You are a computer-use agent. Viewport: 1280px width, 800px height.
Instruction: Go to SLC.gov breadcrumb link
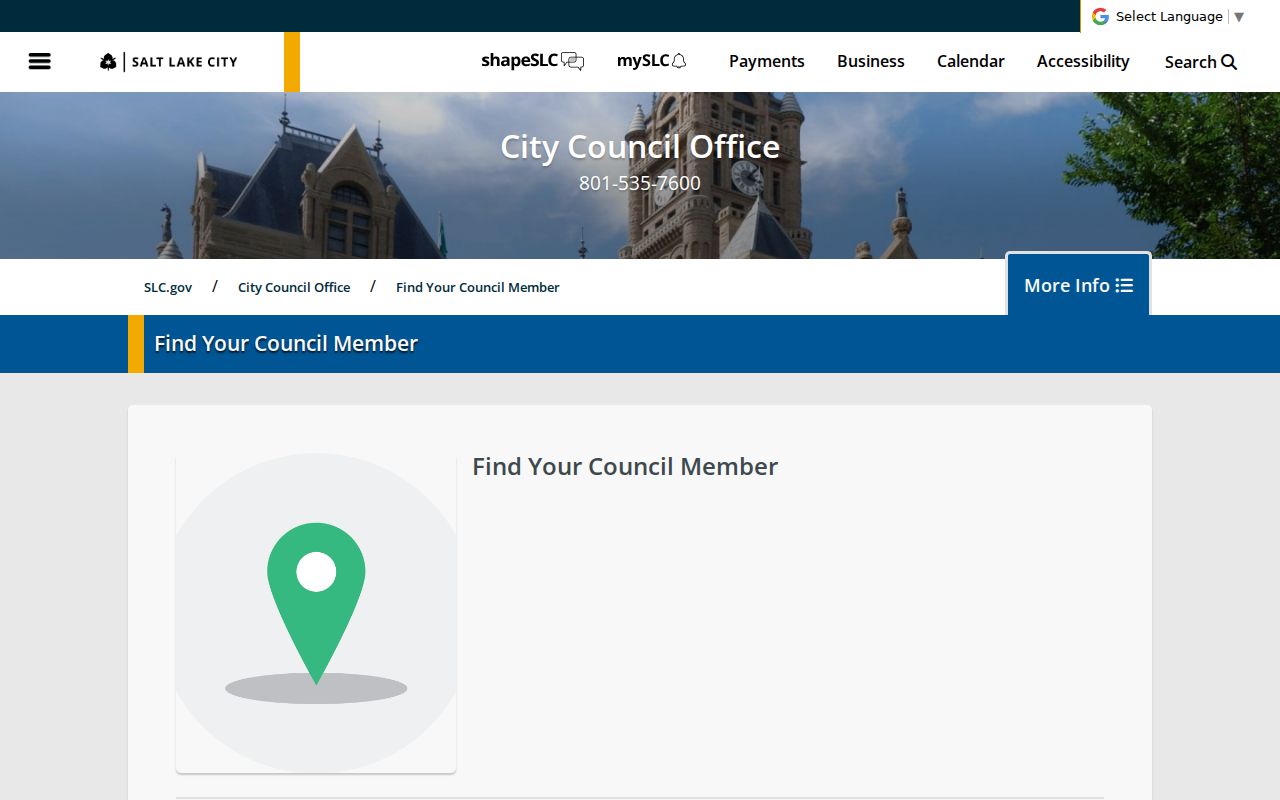tap(168, 287)
